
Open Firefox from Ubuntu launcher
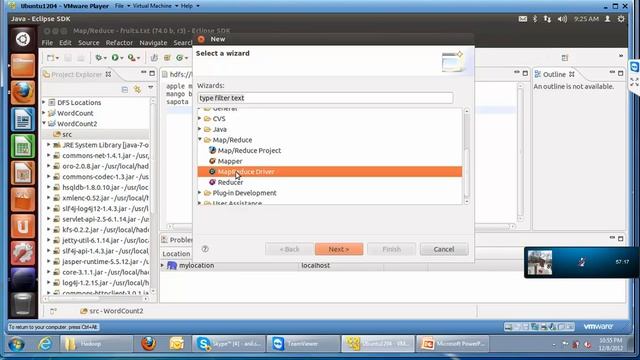coord(23,92)
